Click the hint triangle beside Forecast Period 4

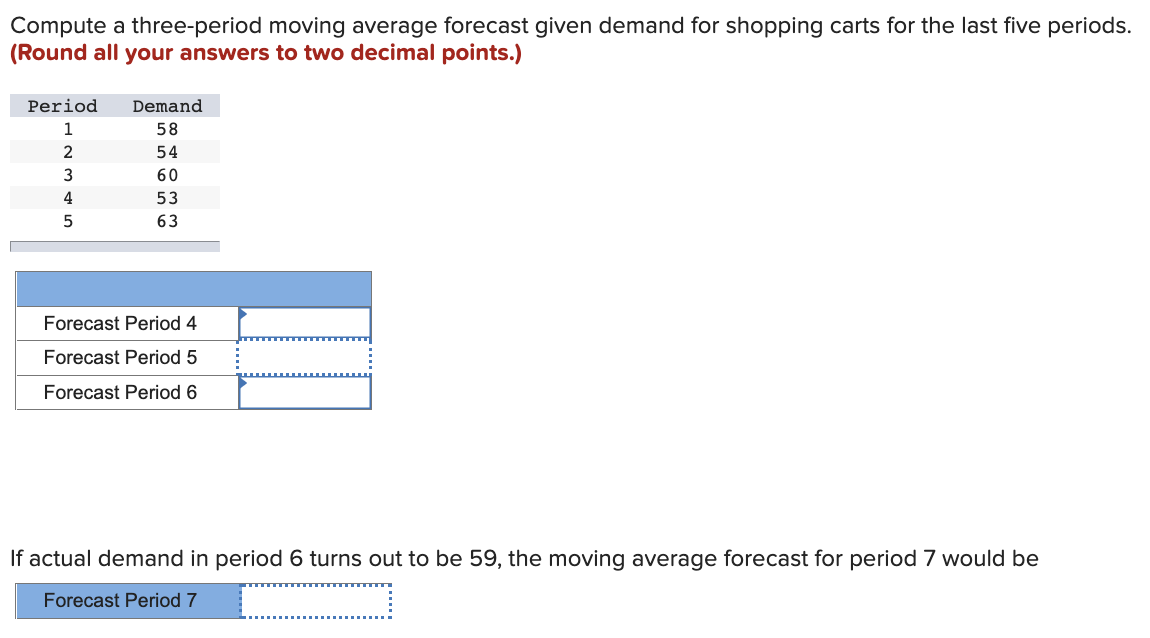241,312
